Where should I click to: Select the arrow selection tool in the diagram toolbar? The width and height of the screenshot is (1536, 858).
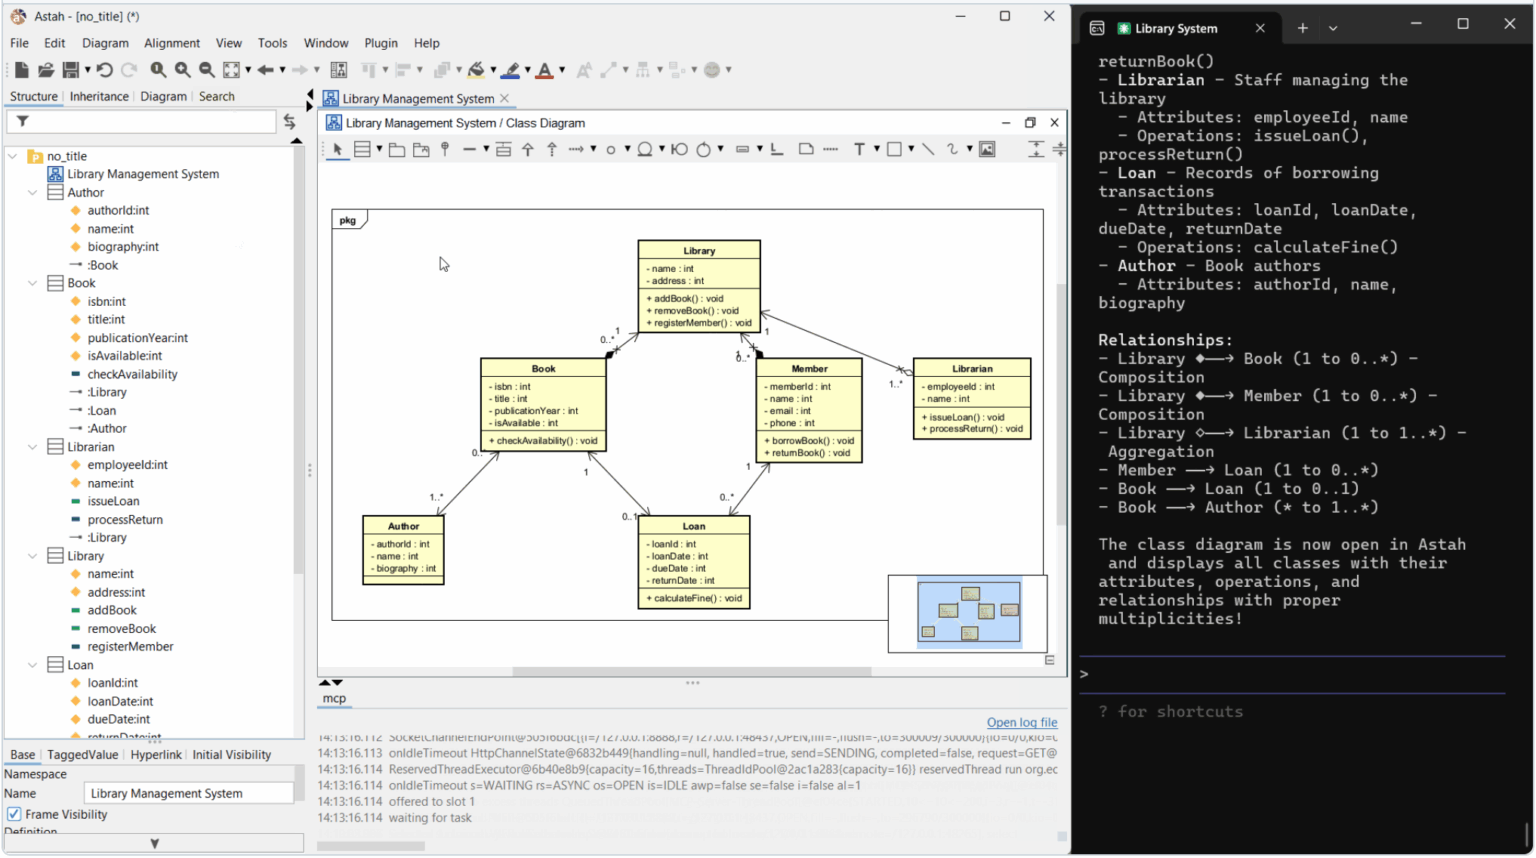click(x=336, y=149)
